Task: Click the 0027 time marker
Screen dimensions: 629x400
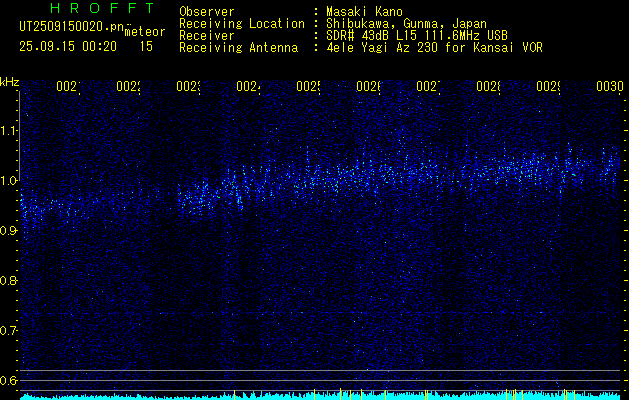Action: (x=428, y=86)
